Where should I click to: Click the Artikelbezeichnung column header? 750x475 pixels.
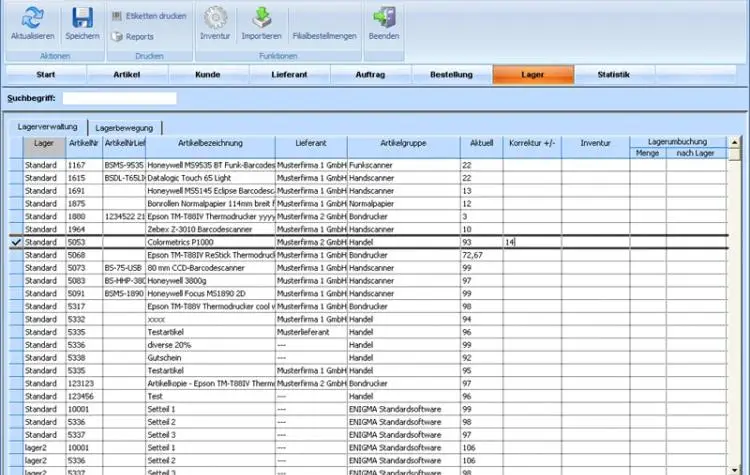pyautogui.click(x=209, y=143)
